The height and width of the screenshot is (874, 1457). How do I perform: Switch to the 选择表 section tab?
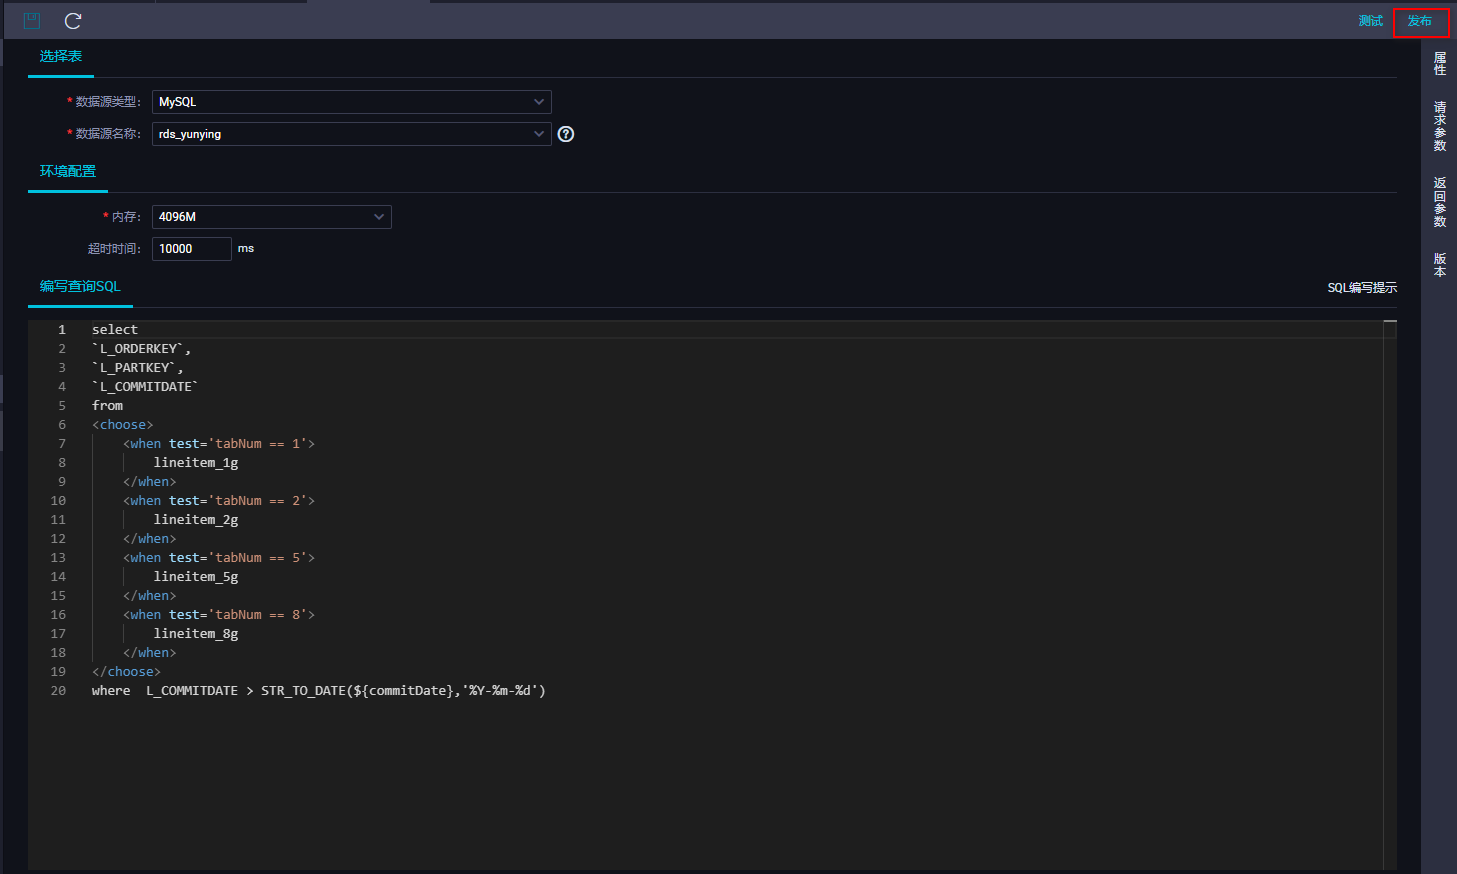(60, 57)
